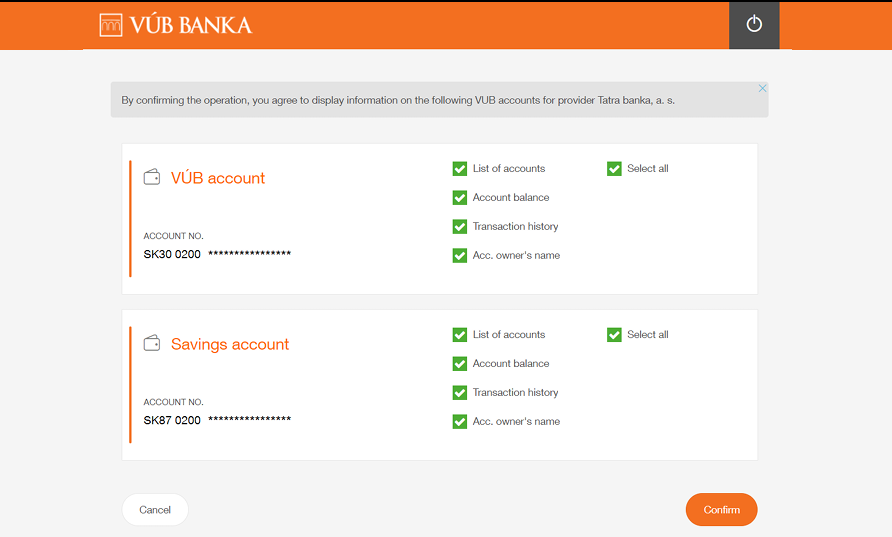Viewport: 892px width, 537px height.
Task: Uncheck Account balance for VÚB account
Action: (x=460, y=198)
